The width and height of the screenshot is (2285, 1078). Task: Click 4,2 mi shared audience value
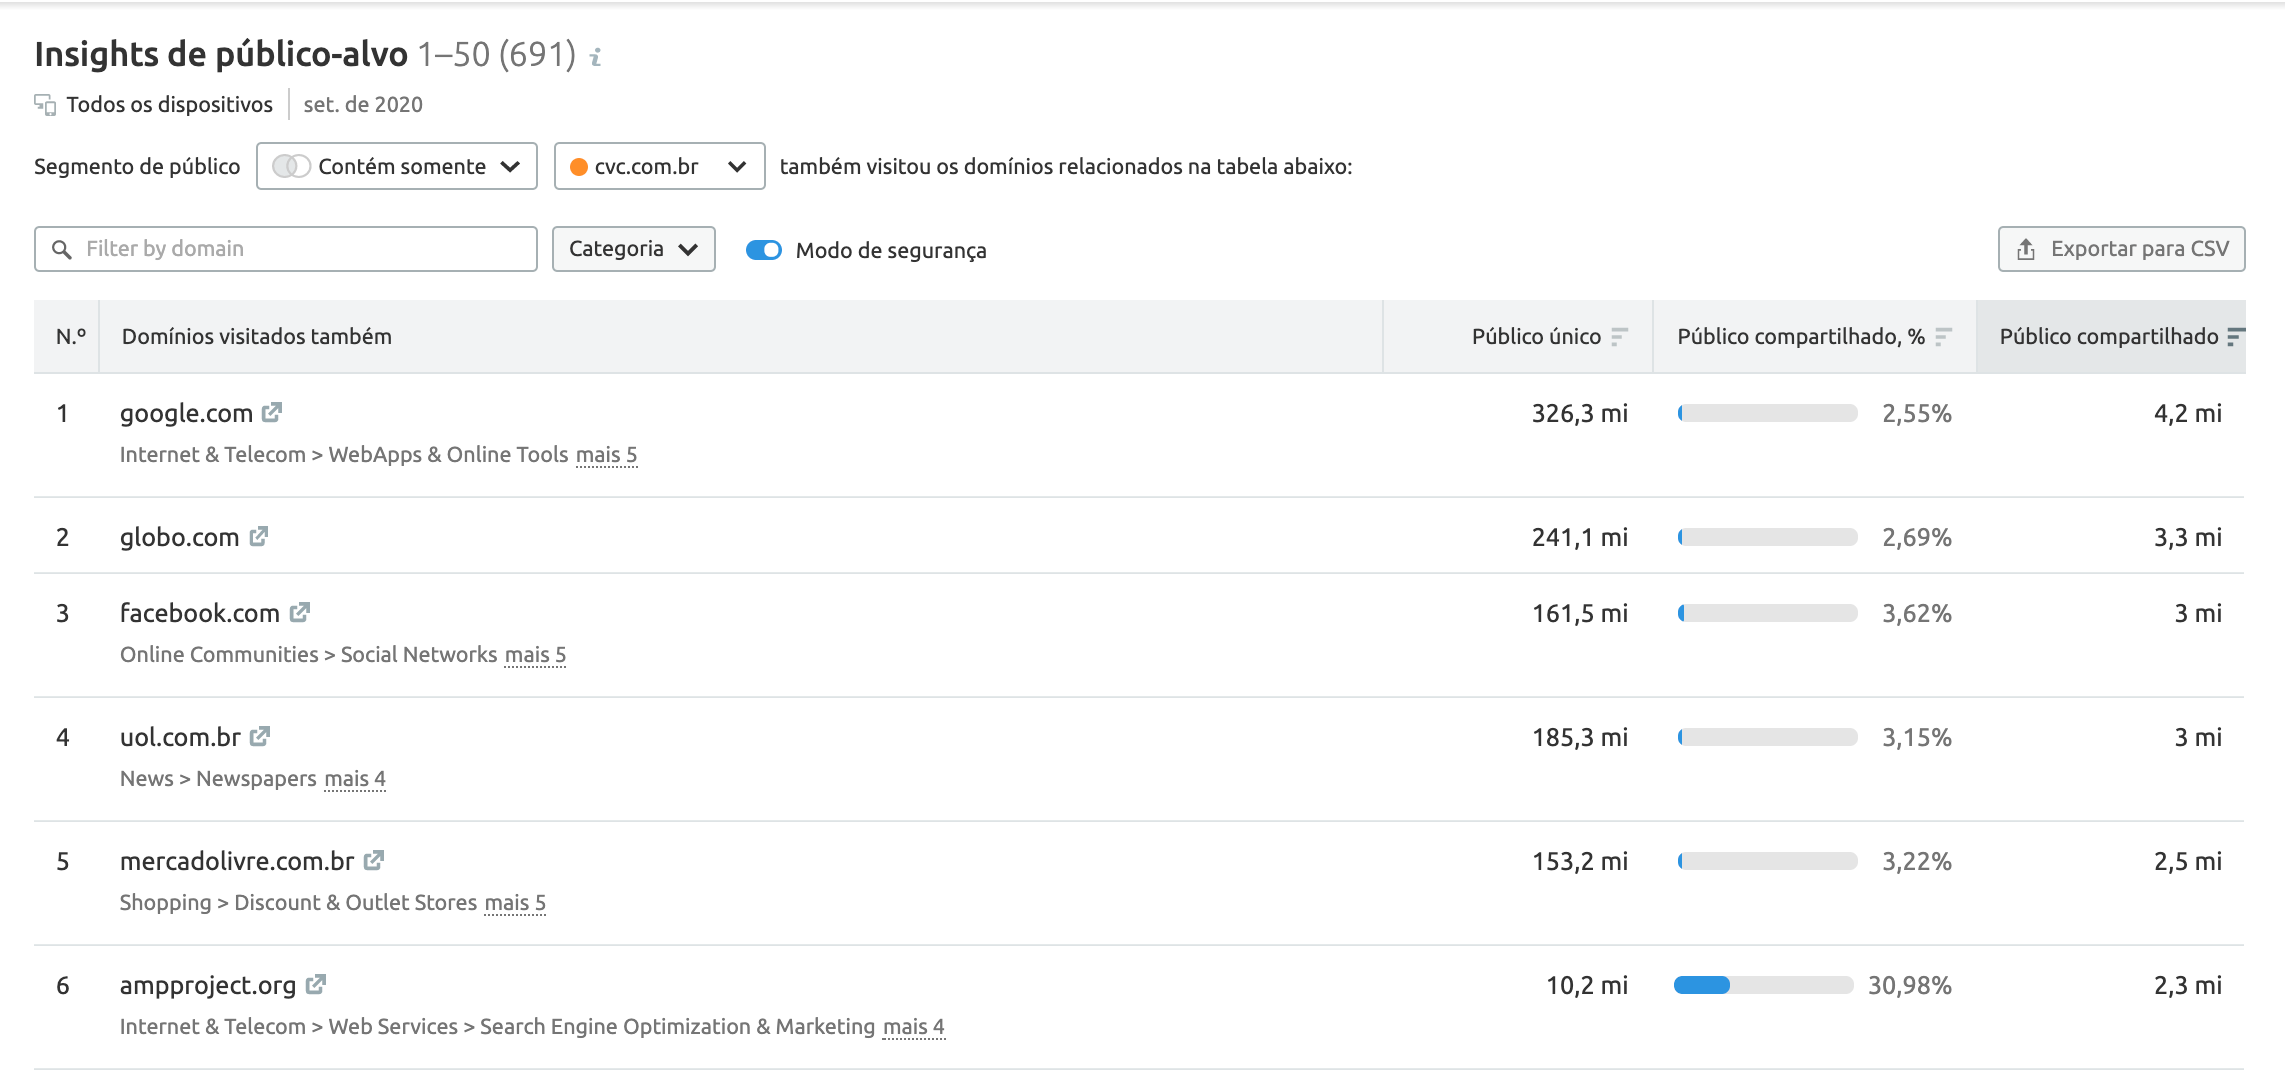(x=2188, y=413)
